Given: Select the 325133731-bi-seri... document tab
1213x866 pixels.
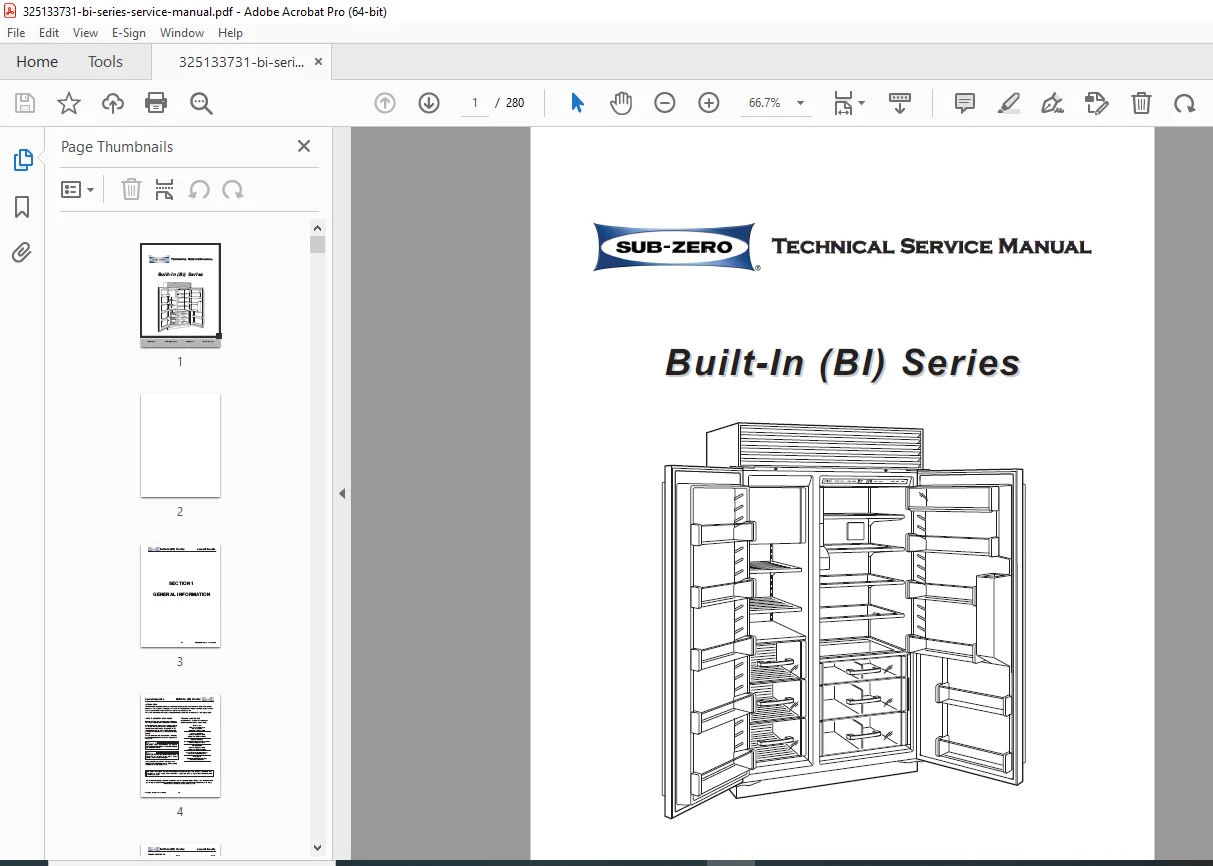Looking at the screenshot, I should (x=241, y=61).
